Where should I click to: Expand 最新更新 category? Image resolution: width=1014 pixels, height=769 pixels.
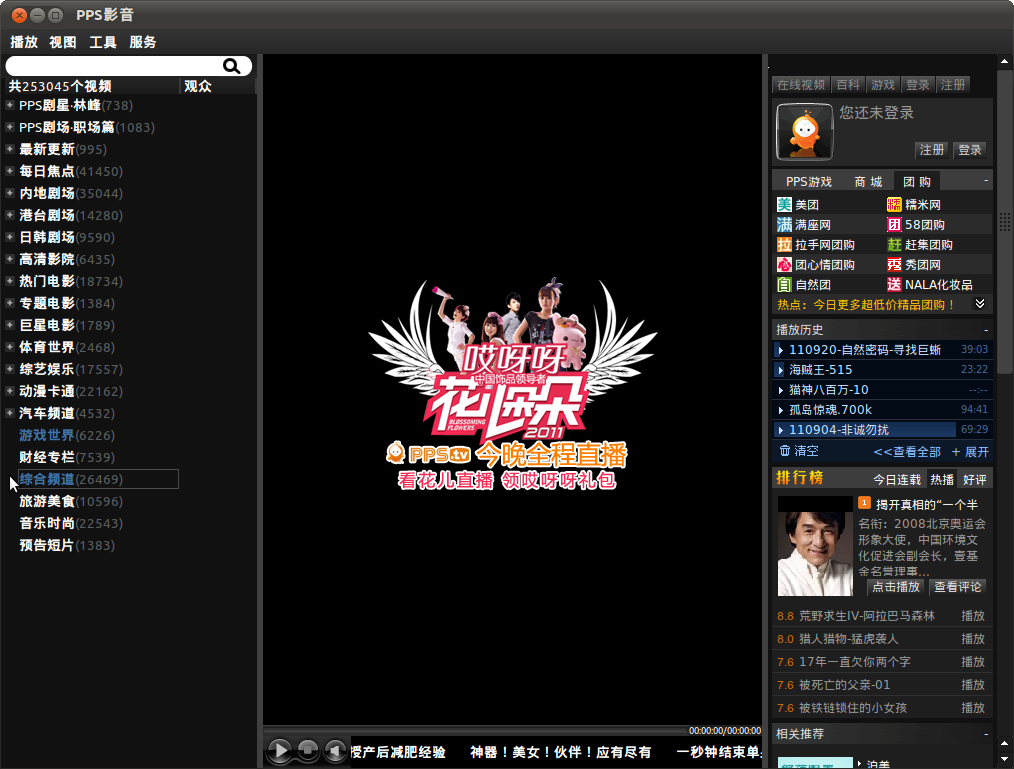click(10, 149)
